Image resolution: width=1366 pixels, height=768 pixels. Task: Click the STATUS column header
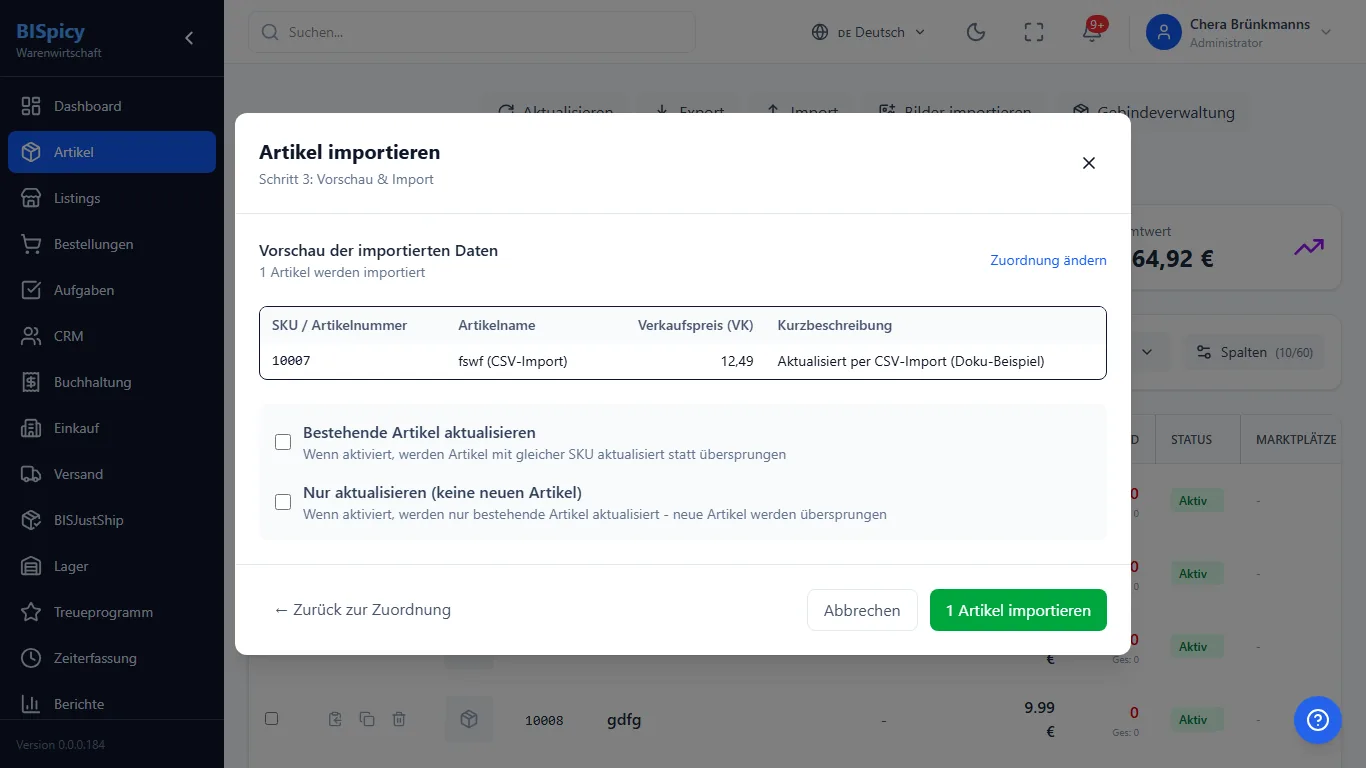point(1192,439)
